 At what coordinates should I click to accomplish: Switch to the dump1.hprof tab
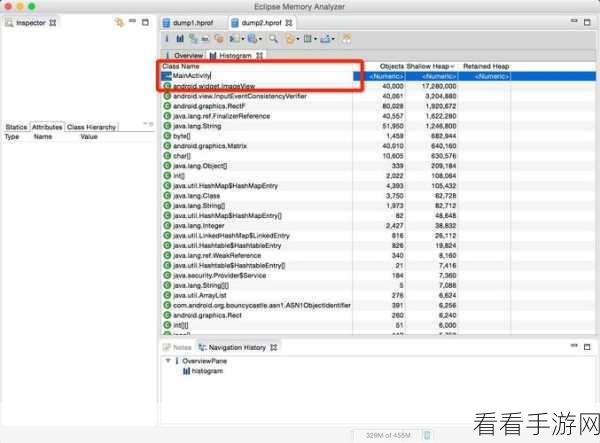188,23
